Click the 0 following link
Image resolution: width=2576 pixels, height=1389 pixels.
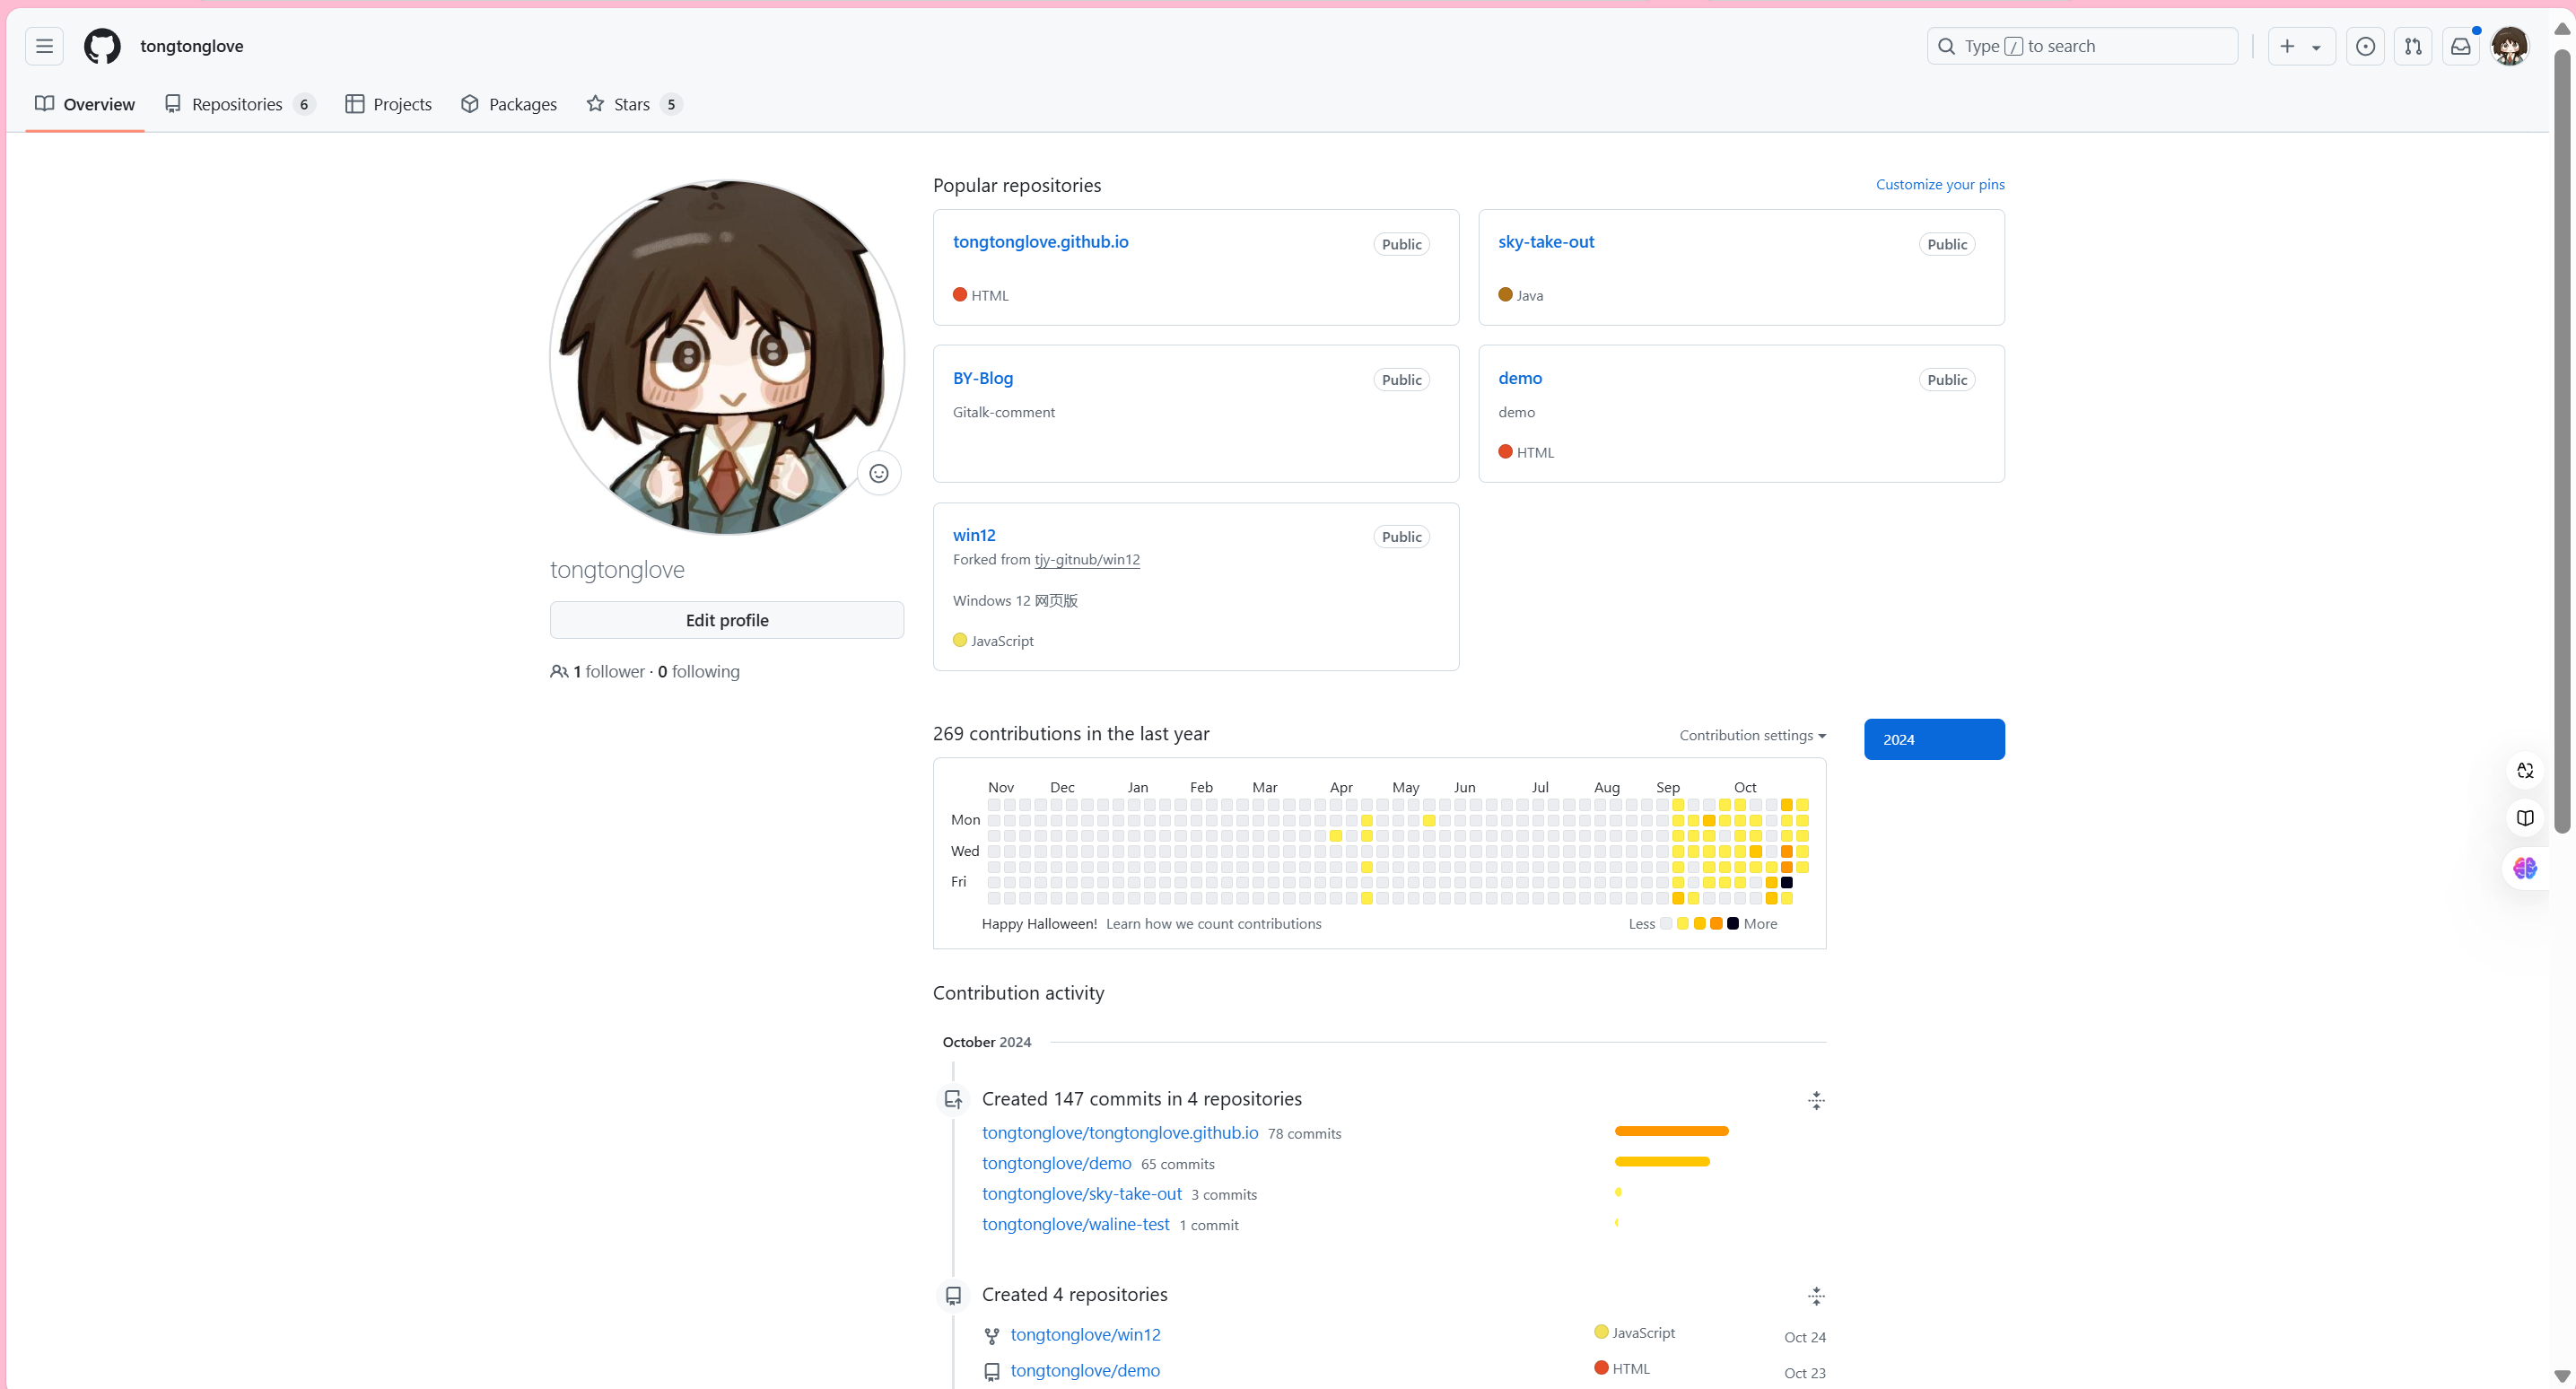coord(699,672)
